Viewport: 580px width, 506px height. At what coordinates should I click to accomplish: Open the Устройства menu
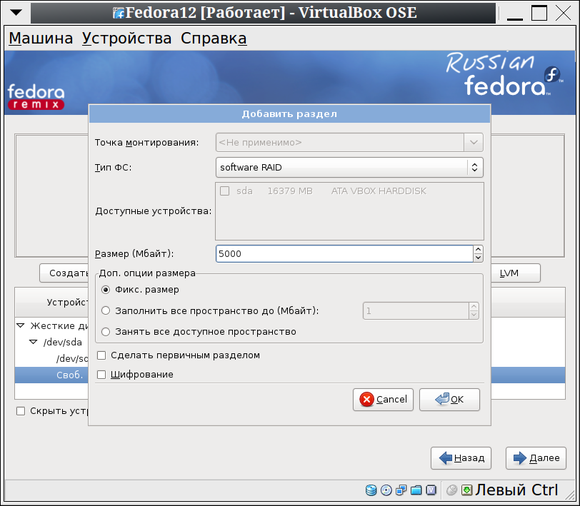coord(127,38)
